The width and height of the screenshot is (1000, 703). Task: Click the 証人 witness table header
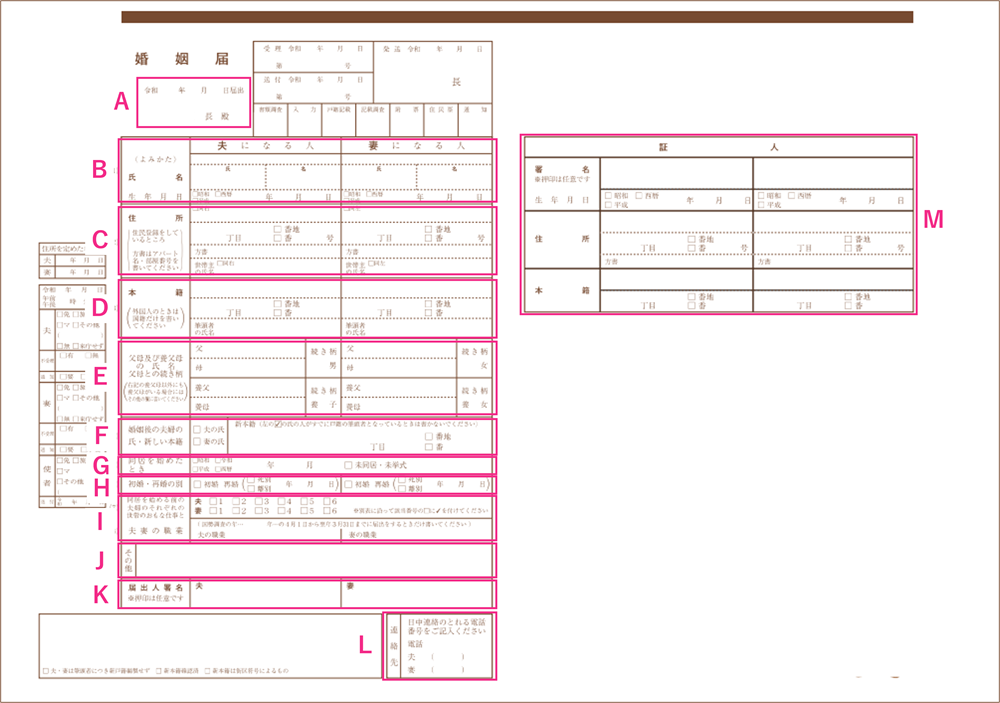tap(717, 147)
